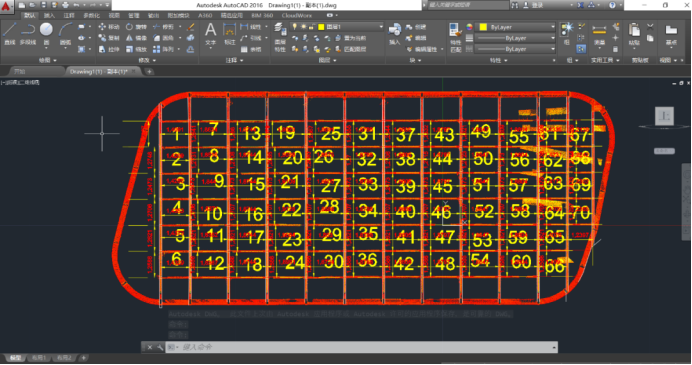Click the new drawing tab plus button
This screenshot has width=692, height=365.
[x=150, y=71]
